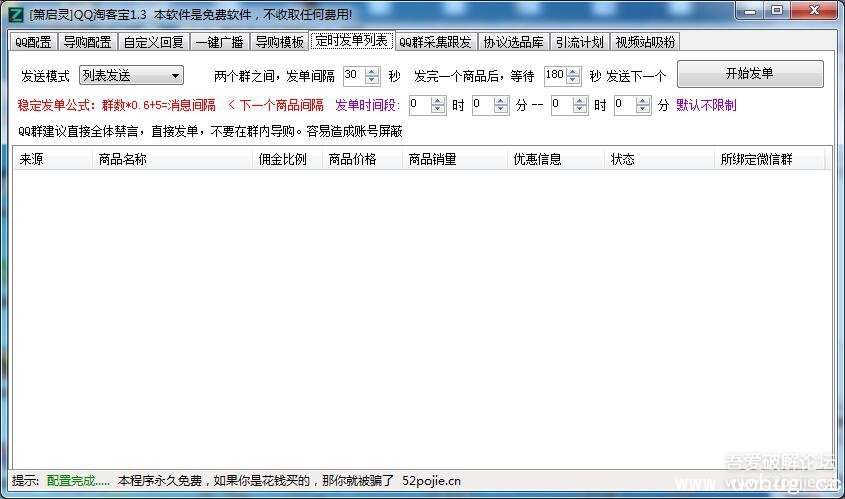The height and width of the screenshot is (499, 845).
Task: Decrease the end hour of 发单时间段
Action: 580,109
